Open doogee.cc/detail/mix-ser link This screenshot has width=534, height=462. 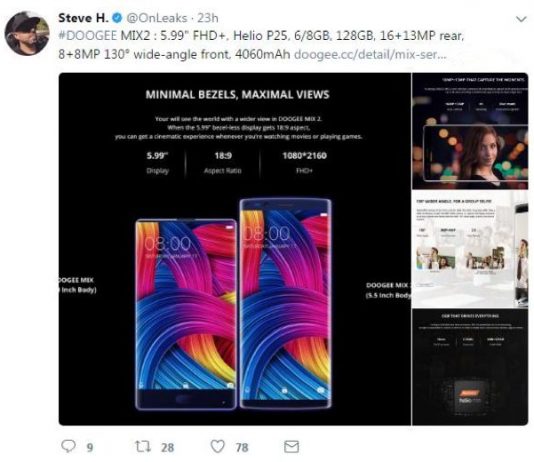pyautogui.click(x=370, y=54)
